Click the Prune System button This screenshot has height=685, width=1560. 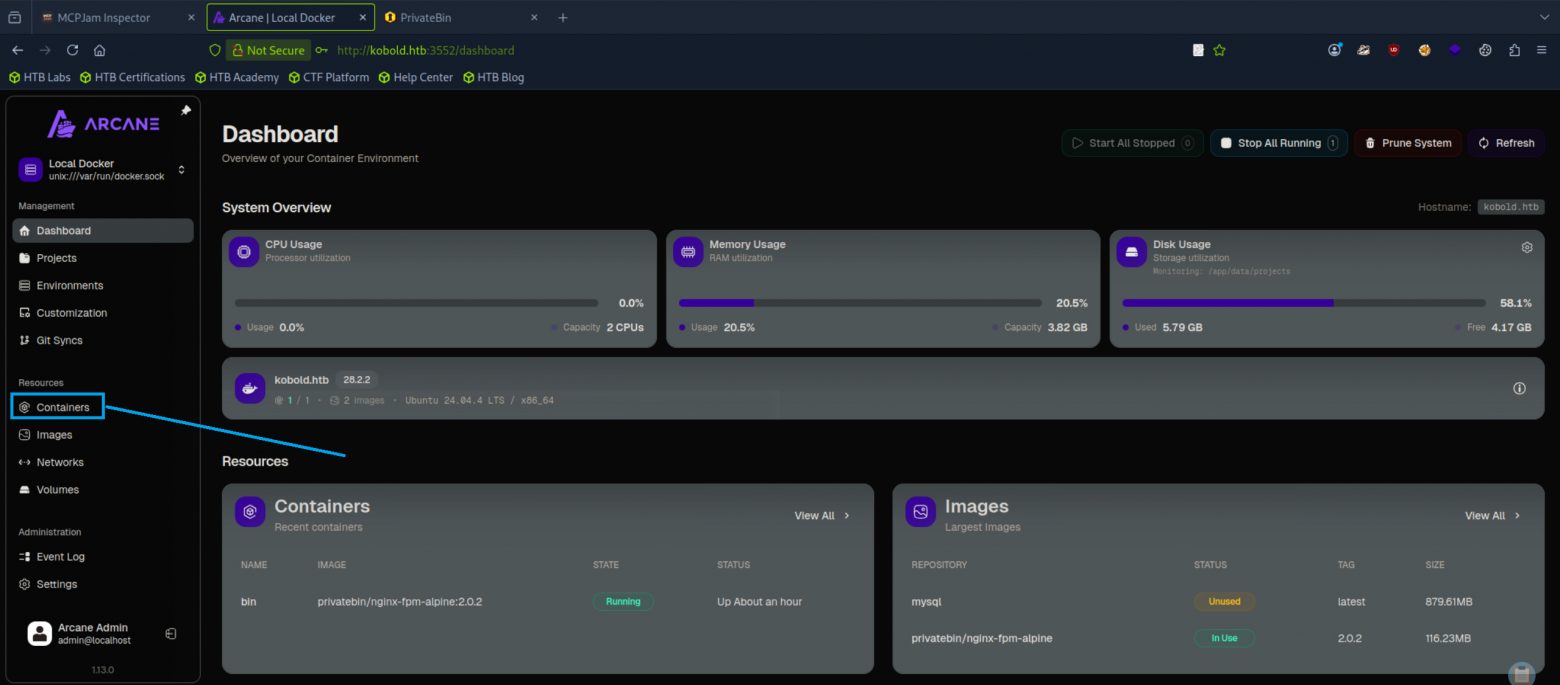pos(1407,143)
